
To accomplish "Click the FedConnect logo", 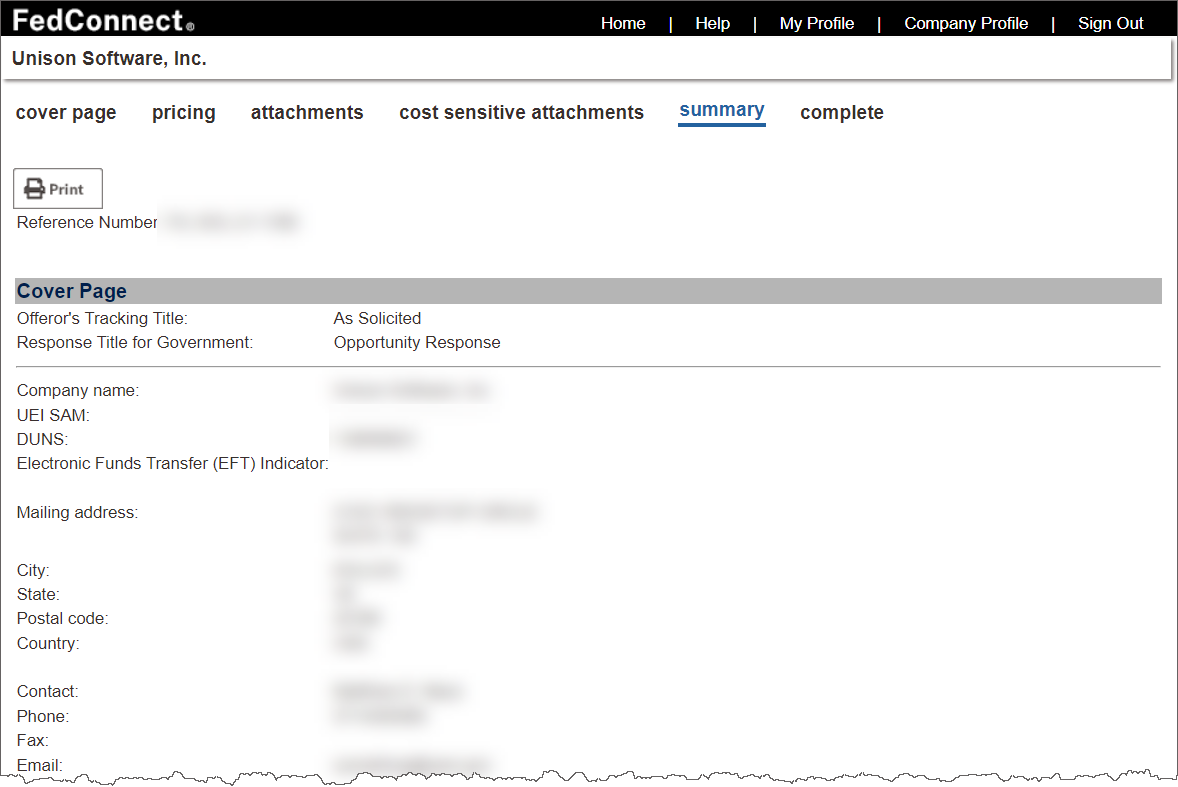I will (103, 20).
